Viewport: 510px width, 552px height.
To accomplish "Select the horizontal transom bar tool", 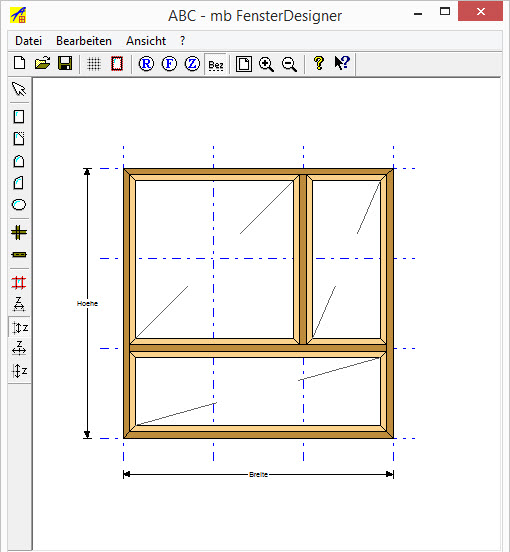I will [x=19, y=255].
